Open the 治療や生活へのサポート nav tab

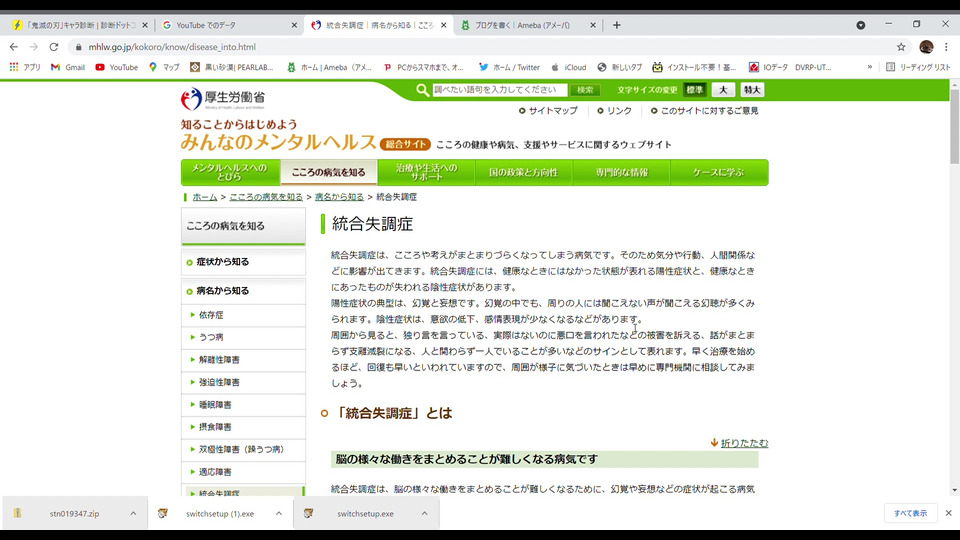pos(426,173)
